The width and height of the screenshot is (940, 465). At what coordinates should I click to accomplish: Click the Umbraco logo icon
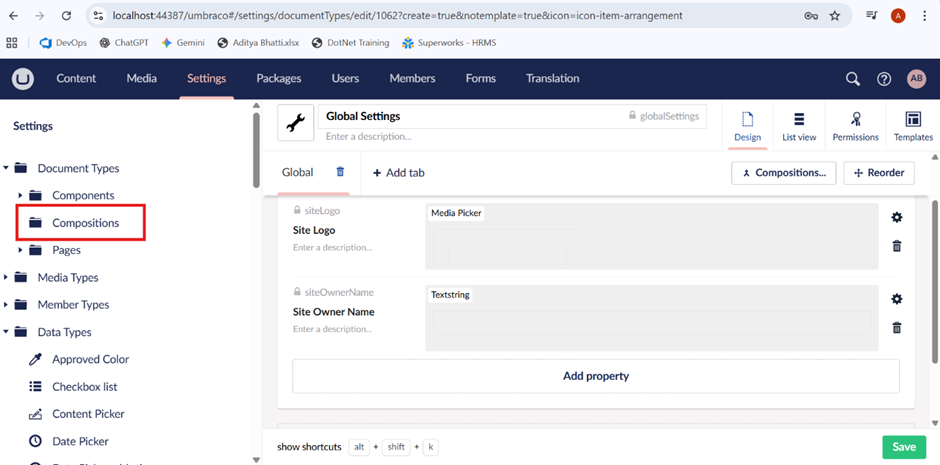click(x=22, y=79)
